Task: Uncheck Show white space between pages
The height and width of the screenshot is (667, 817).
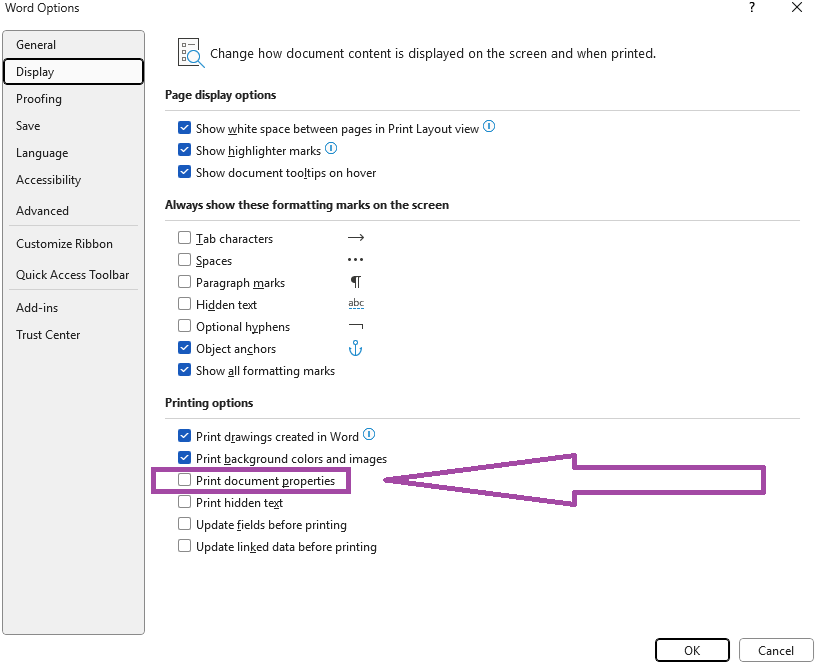Action: [184, 128]
